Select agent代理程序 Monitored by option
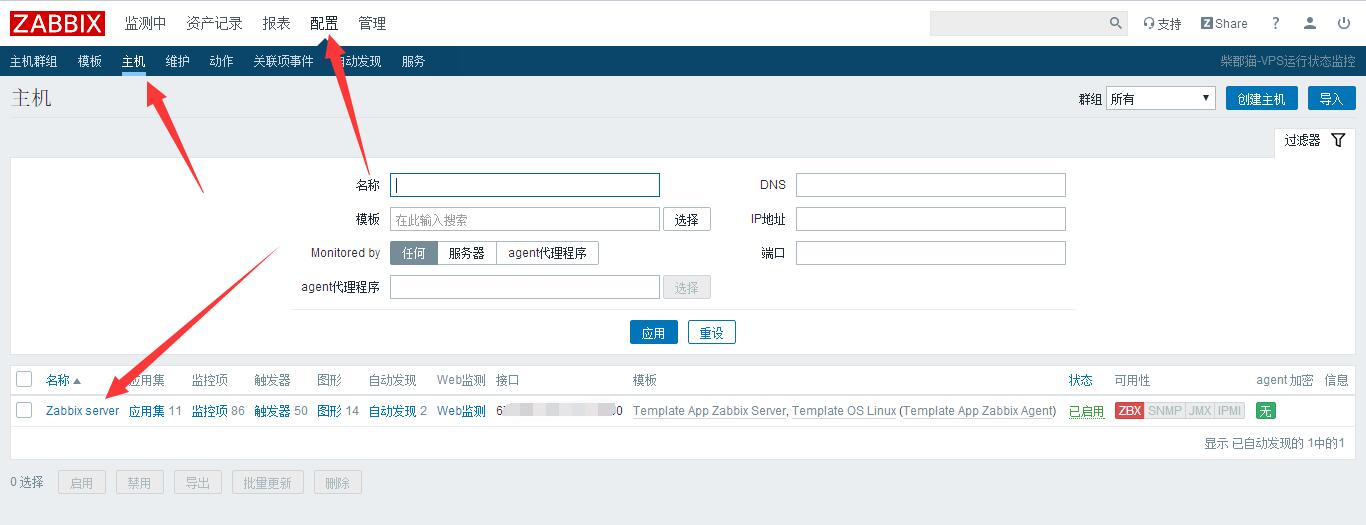1366x525 pixels. pyautogui.click(x=547, y=253)
